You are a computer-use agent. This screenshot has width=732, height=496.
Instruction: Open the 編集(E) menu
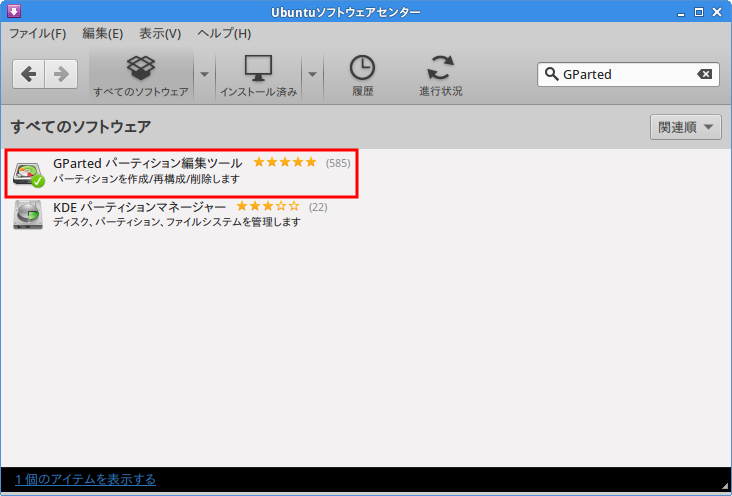point(102,33)
